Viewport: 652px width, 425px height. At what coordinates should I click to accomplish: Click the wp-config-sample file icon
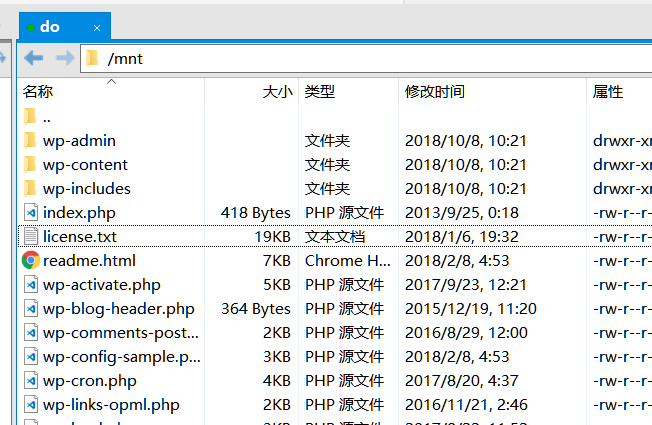click(31, 356)
